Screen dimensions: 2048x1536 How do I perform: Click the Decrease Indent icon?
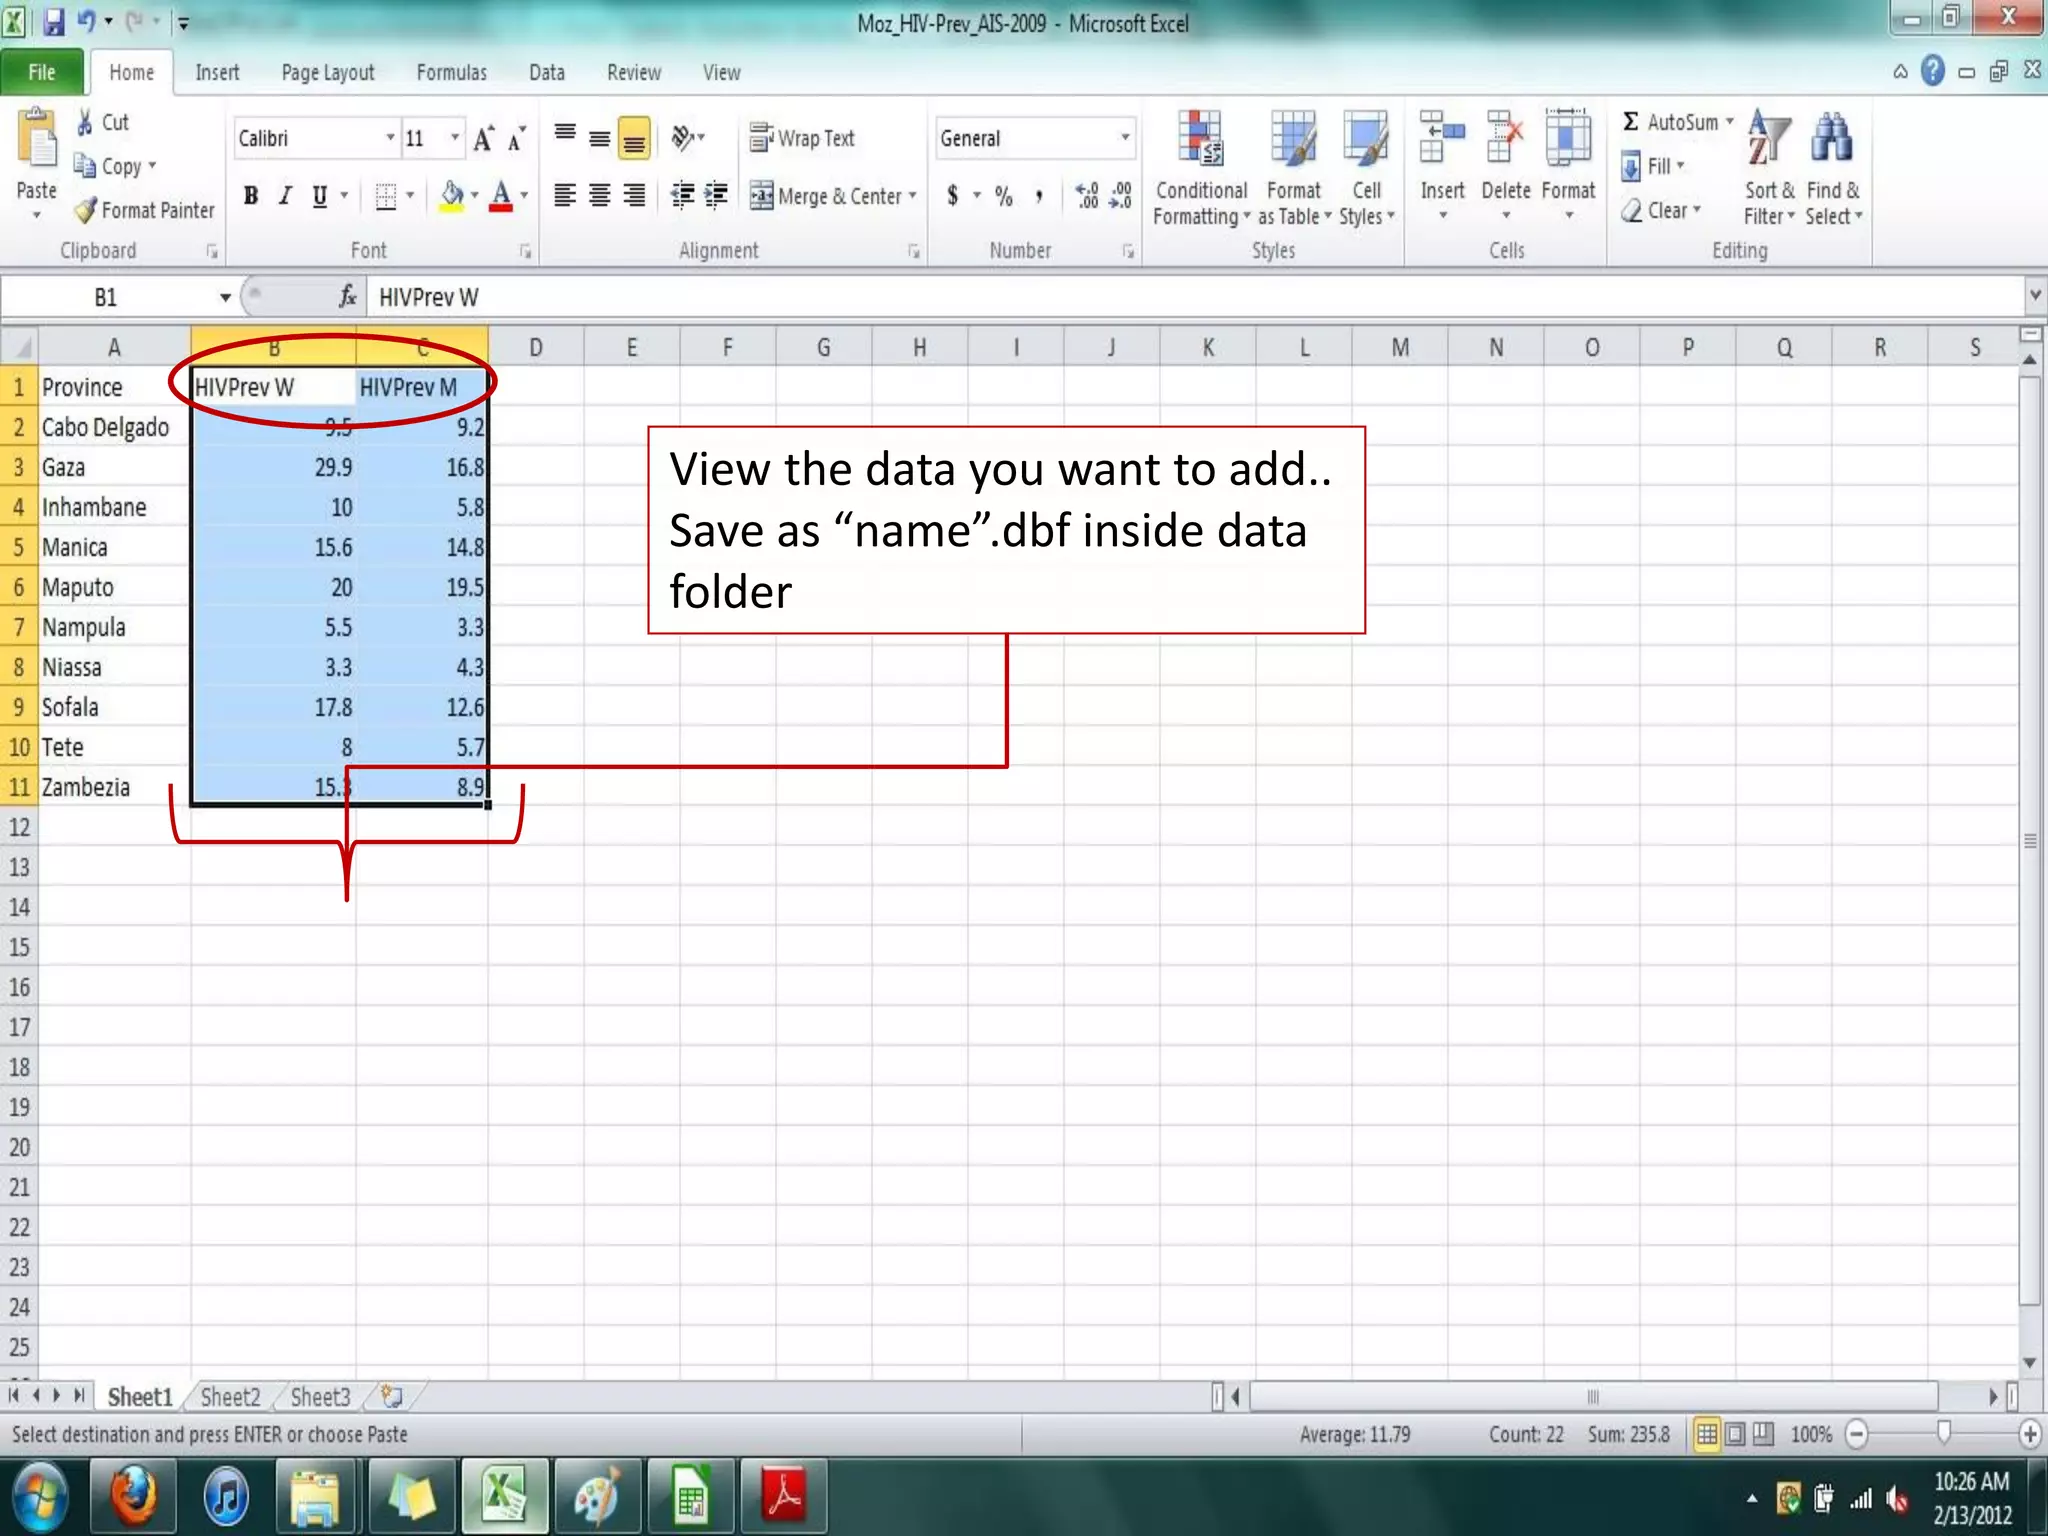click(682, 196)
